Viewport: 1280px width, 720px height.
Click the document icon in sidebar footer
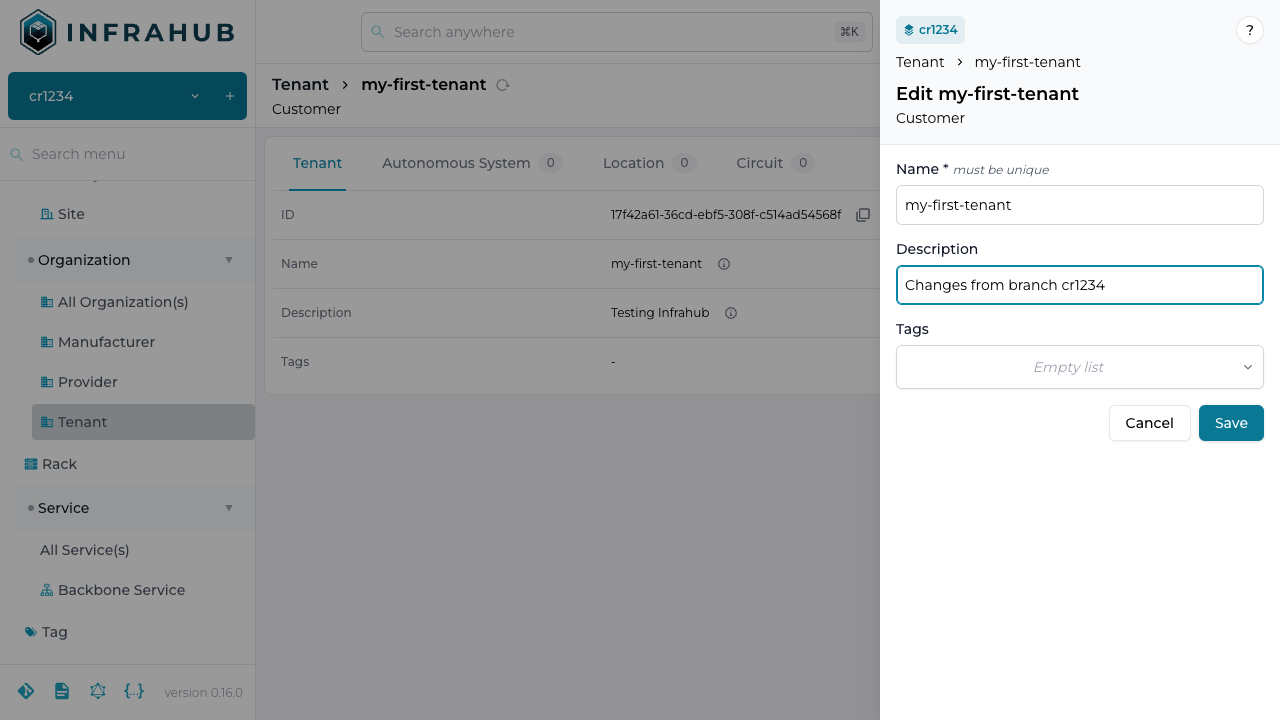click(x=62, y=691)
